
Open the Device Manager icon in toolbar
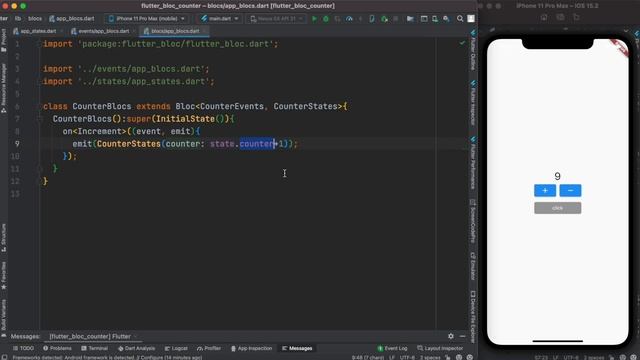pos(435,19)
